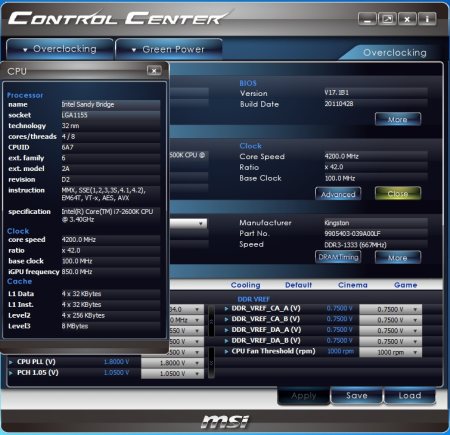Click BIOS version value V17.1B1
The image size is (450, 435).
336,93
